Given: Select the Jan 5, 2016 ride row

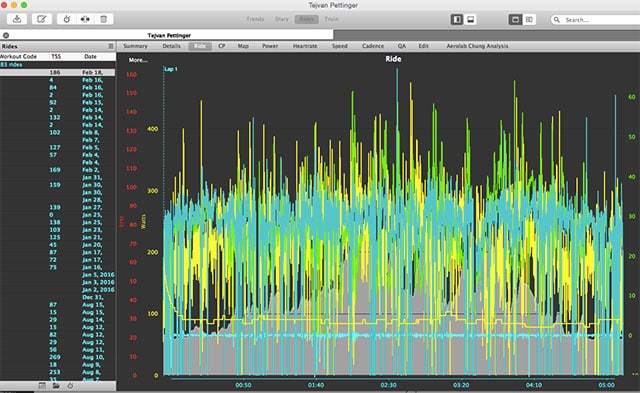Looking at the screenshot, I should click(58, 275).
